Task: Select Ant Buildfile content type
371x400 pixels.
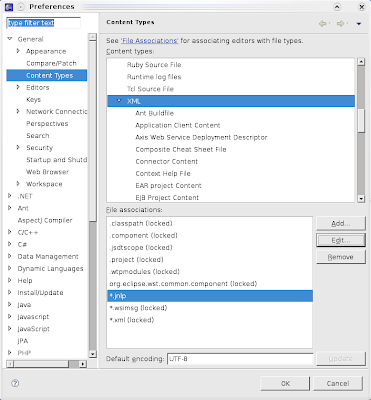Action: 154,113
